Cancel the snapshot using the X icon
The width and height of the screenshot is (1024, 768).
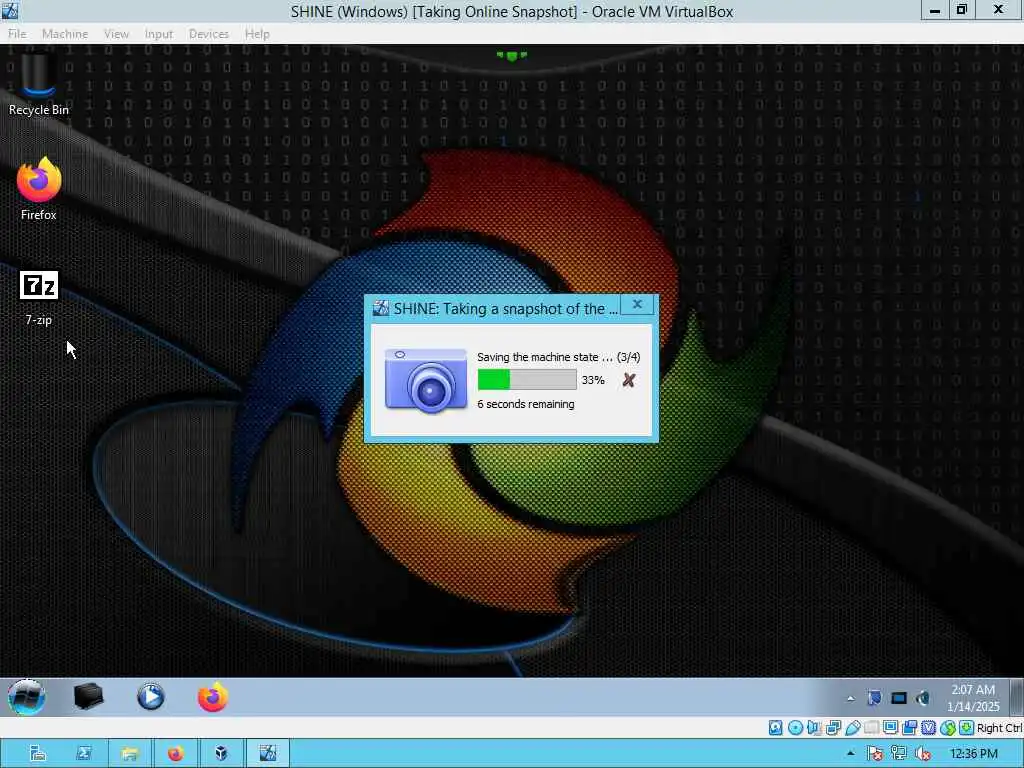click(x=628, y=380)
